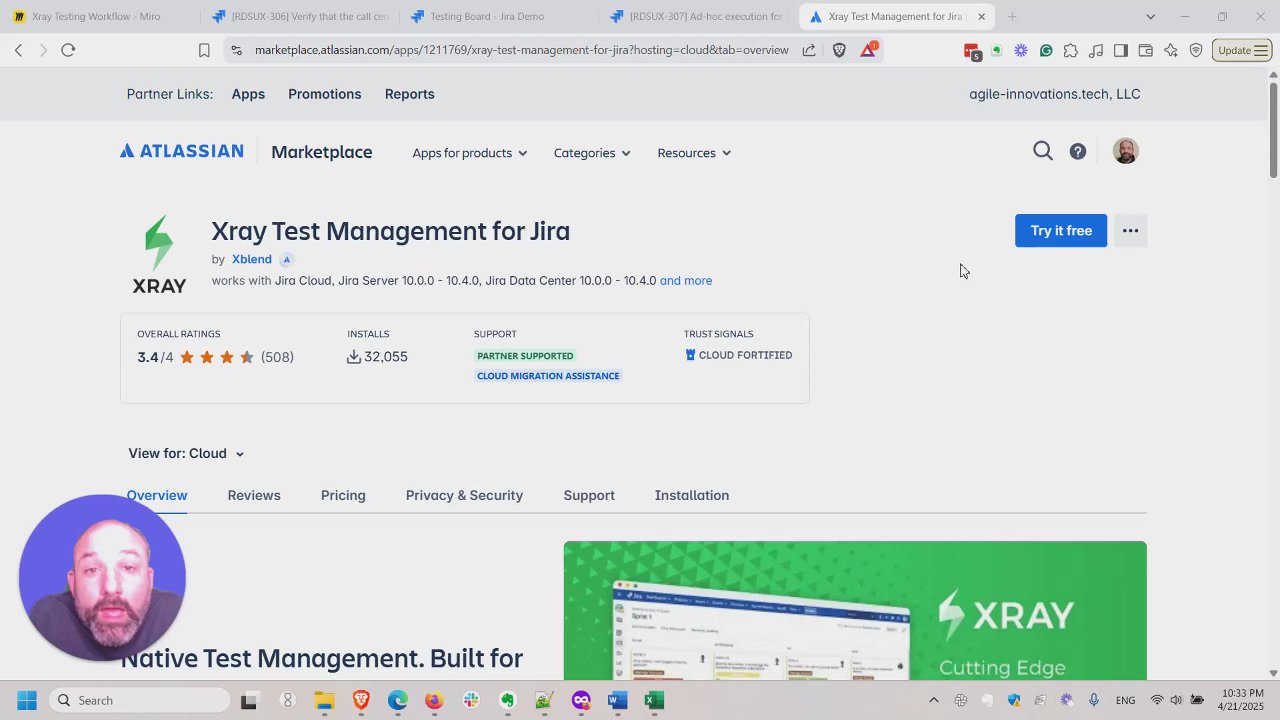This screenshot has height=720, width=1280.
Task: Bookmark this page with the bookmark icon
Action: click(204, 50)
